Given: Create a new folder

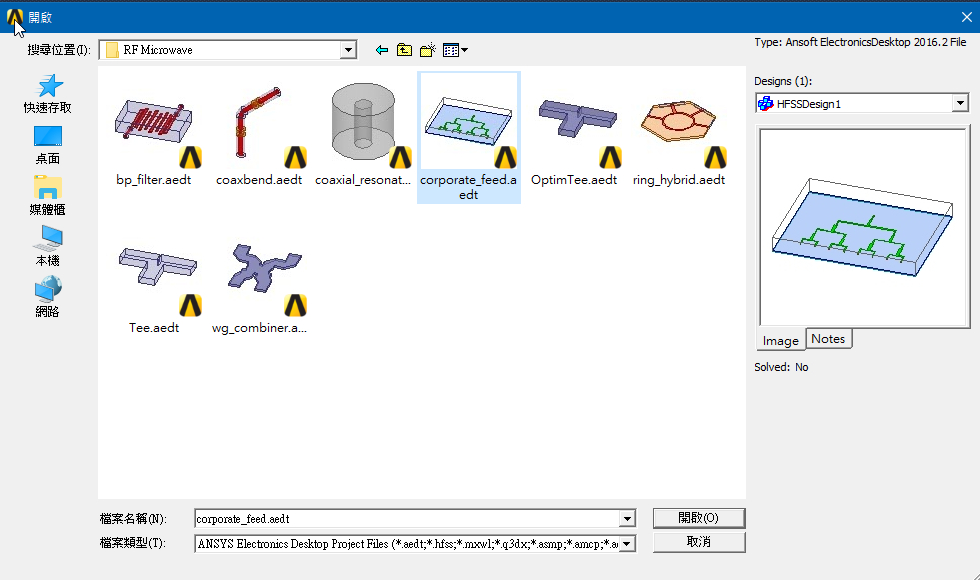Looking at the screenshot, I should click(428, 50).
